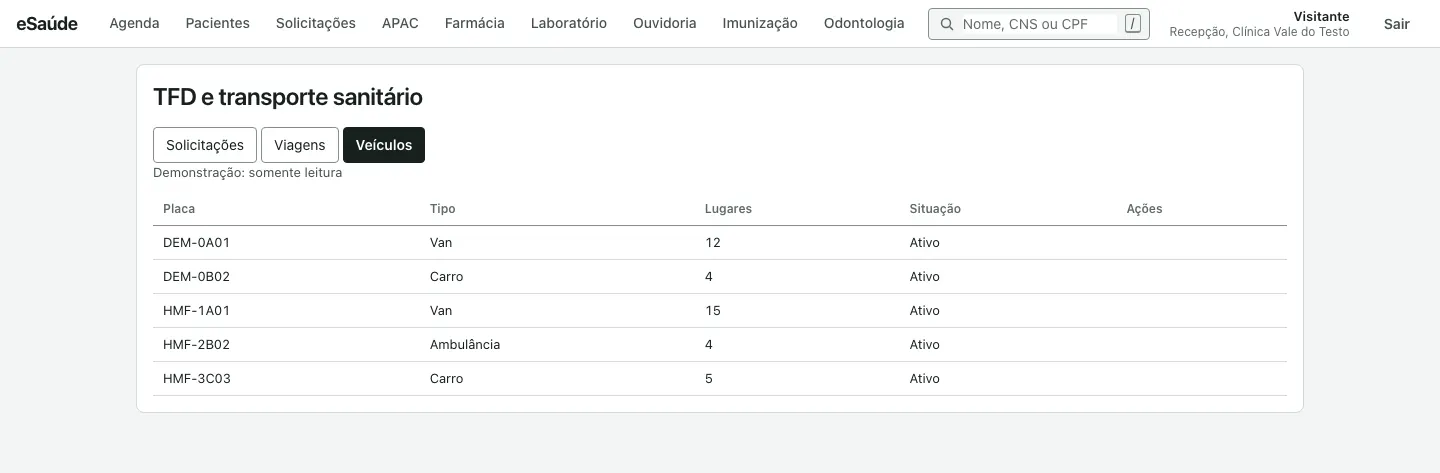The height and width of the screenshot is (473, 1440).
Task: Select vehicle row DEM-0A01
Action: pyautogui.click(x=720, y=243)
